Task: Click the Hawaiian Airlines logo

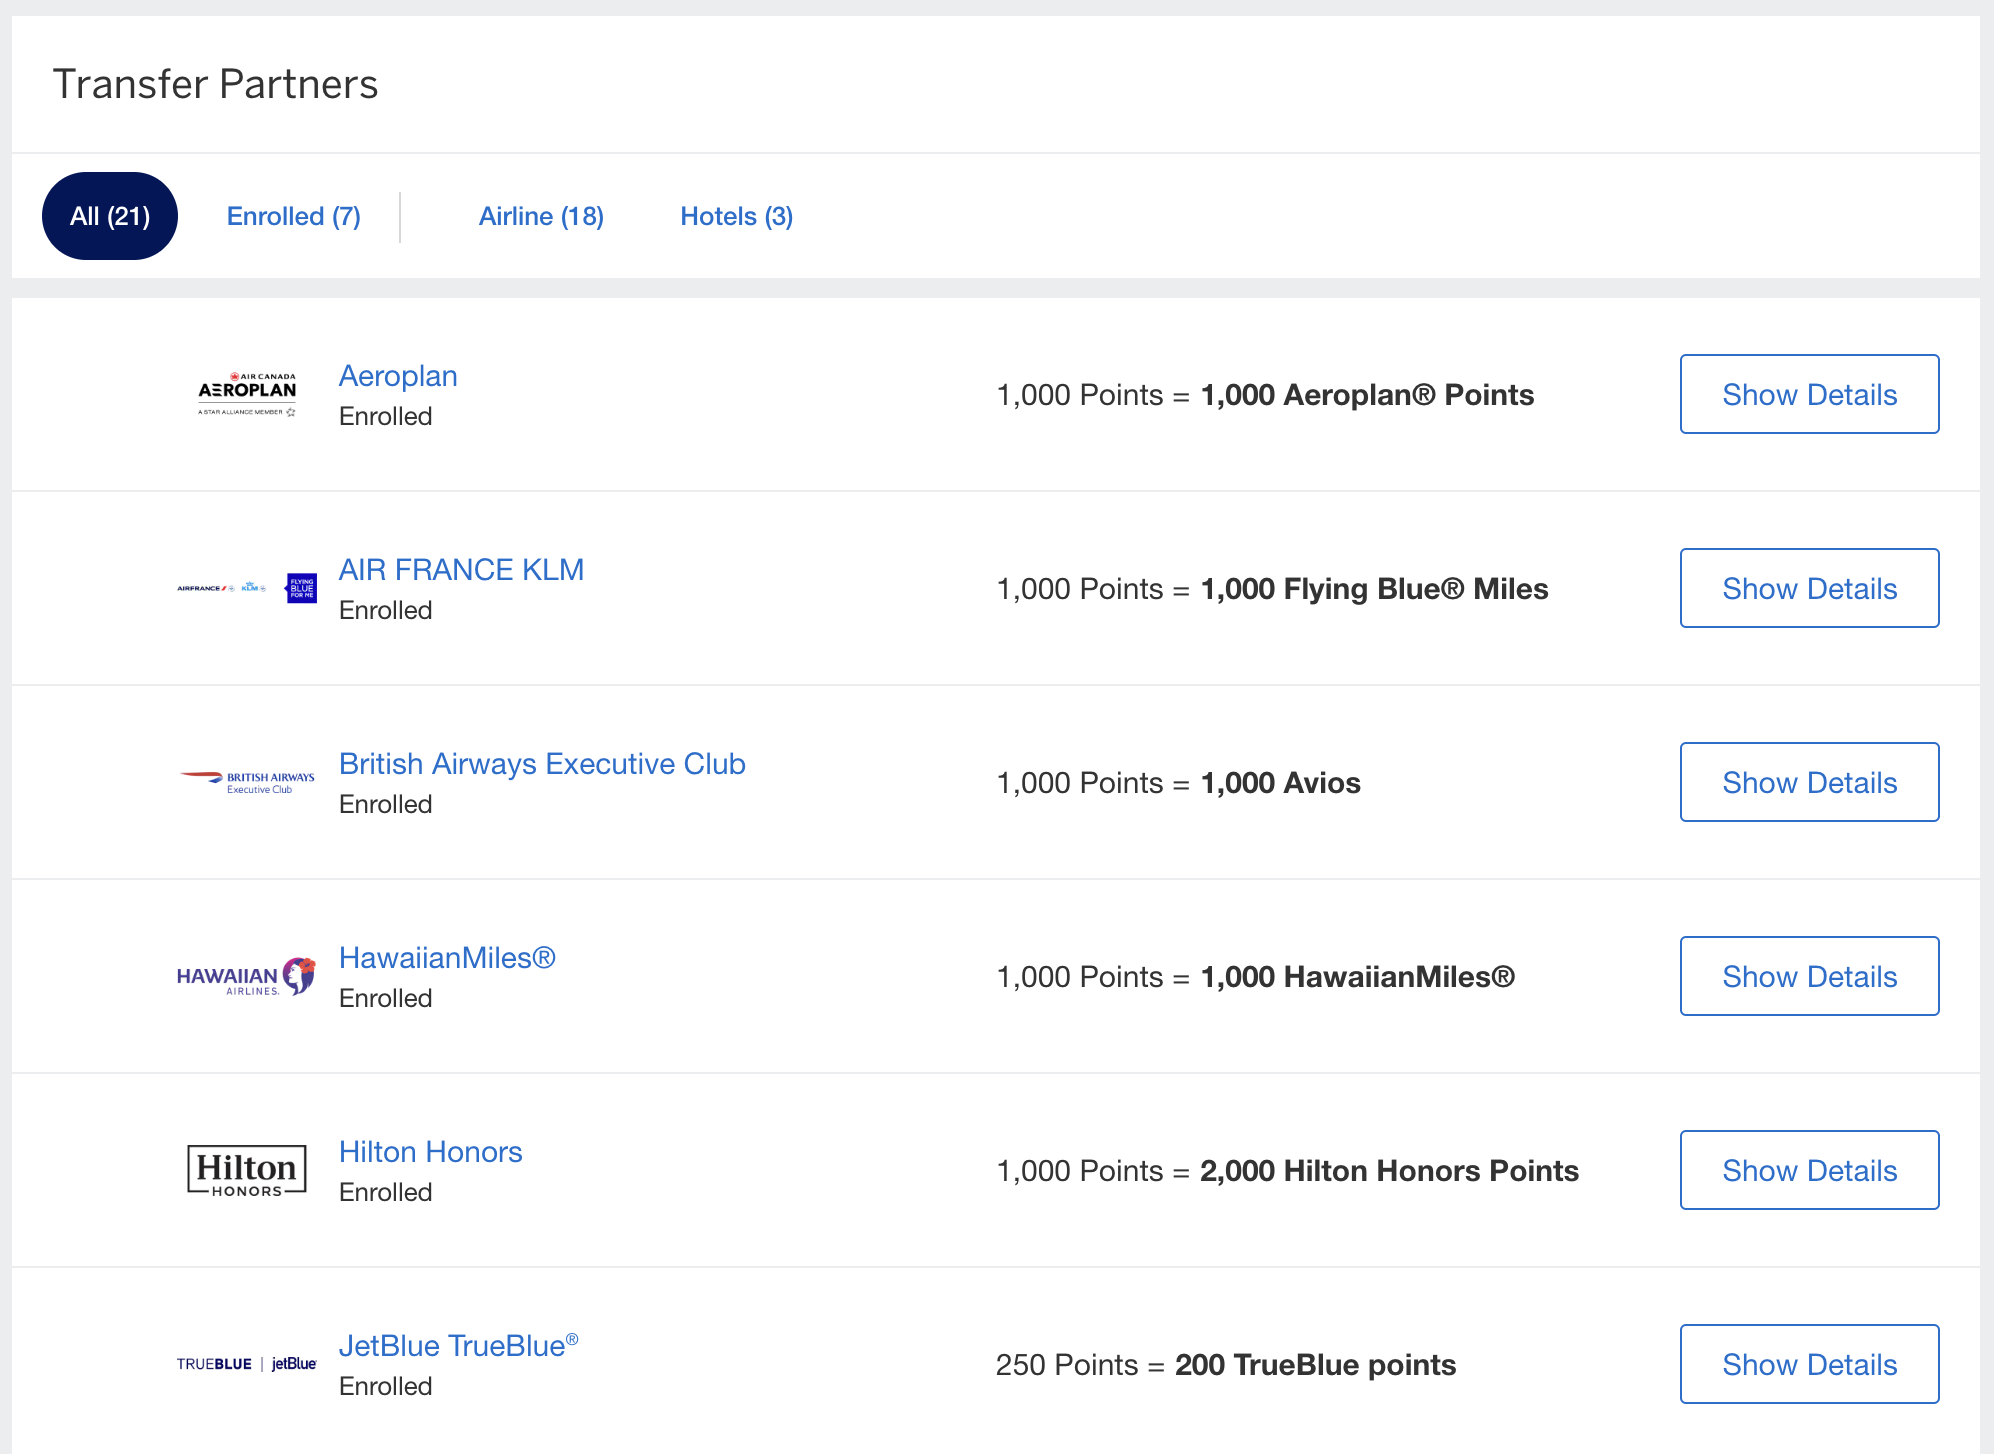Action: (x=246, y=975)
